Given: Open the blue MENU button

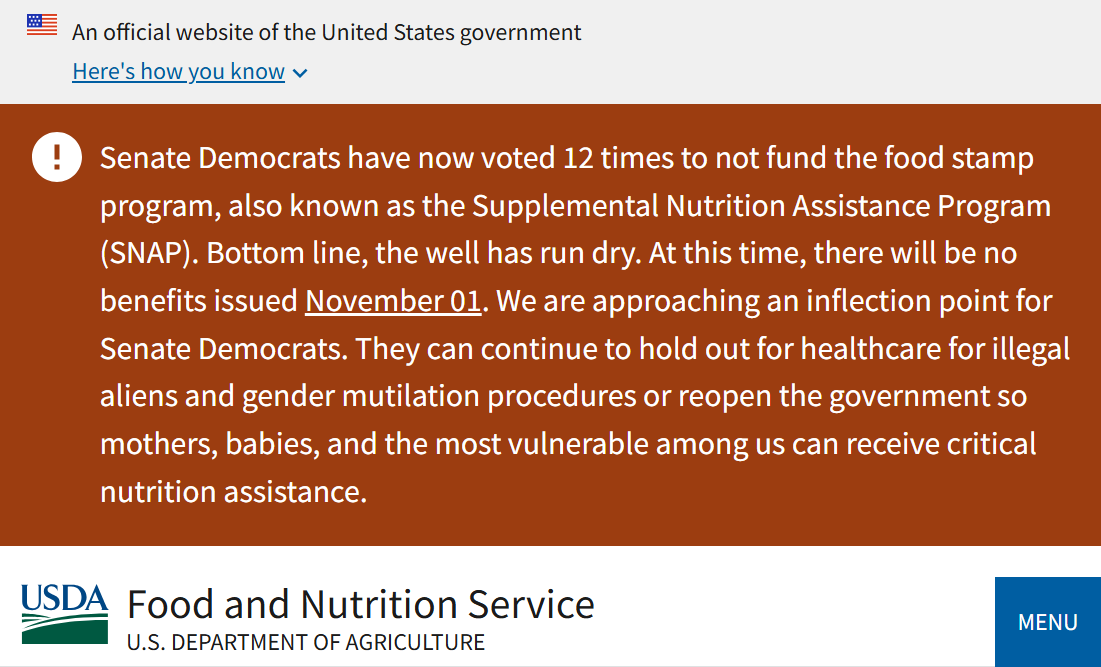Looking at the screenshot, I should (1047, 622).
